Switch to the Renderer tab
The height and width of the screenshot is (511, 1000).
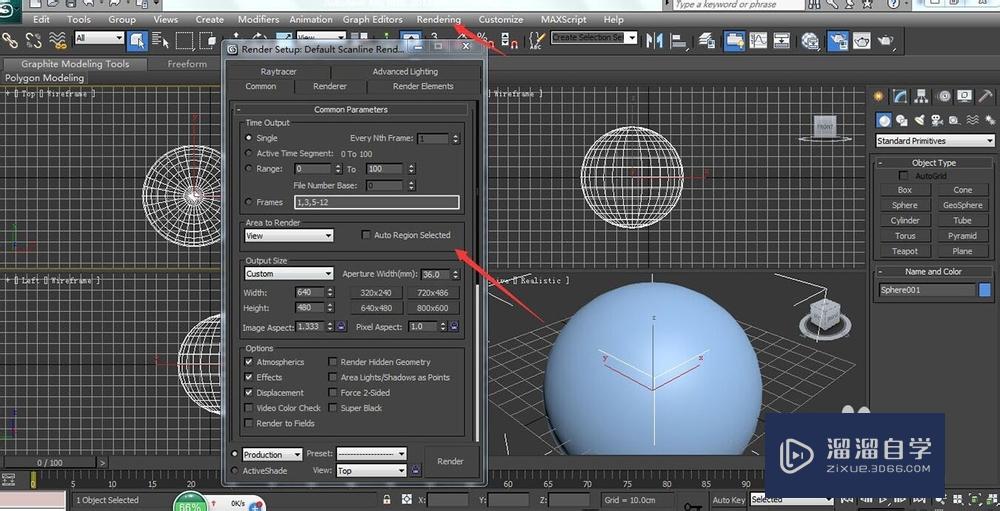(x=330, y=87)
